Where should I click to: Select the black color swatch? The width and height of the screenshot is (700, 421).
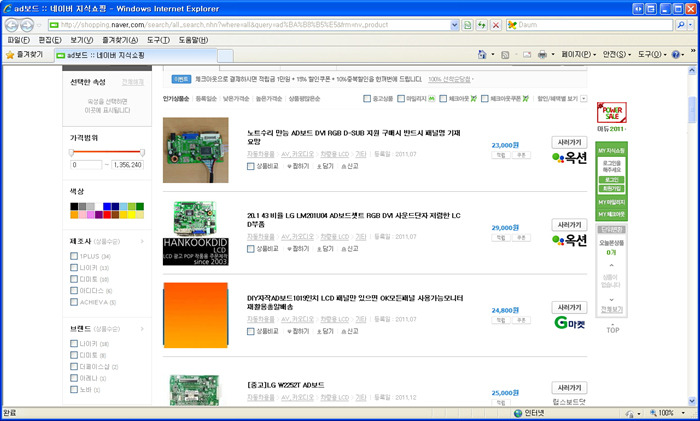click(74, 206)
